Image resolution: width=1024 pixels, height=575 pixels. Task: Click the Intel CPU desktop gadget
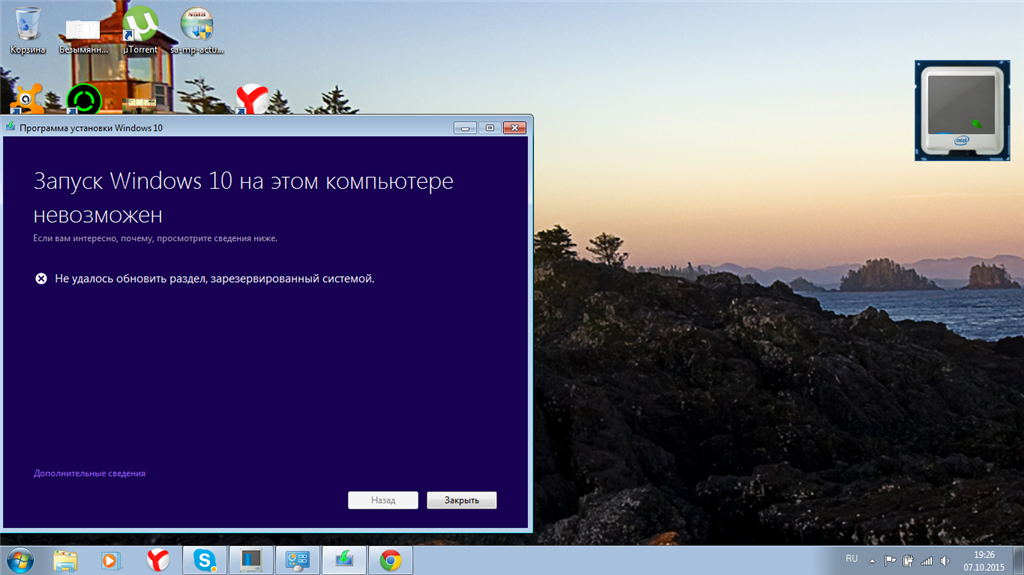[x=962, y=110]
